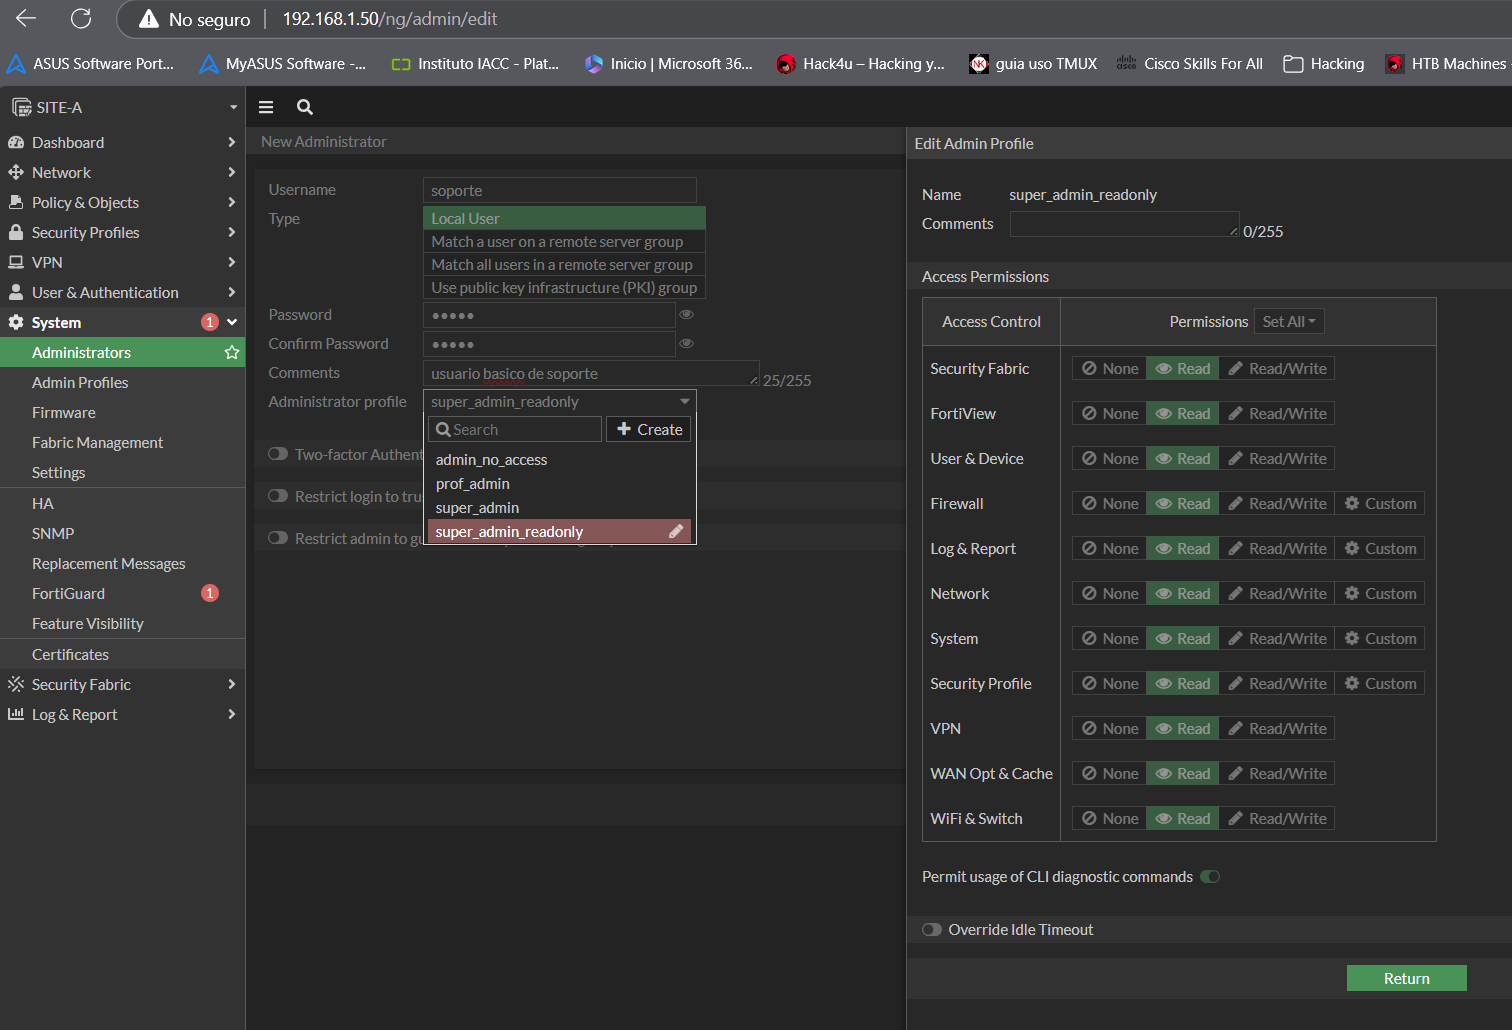Toggle Permit usage of CLI diagnostic commands
The width and height of the screenshot is (1512, 1030).
click(x=1210, y=877)
